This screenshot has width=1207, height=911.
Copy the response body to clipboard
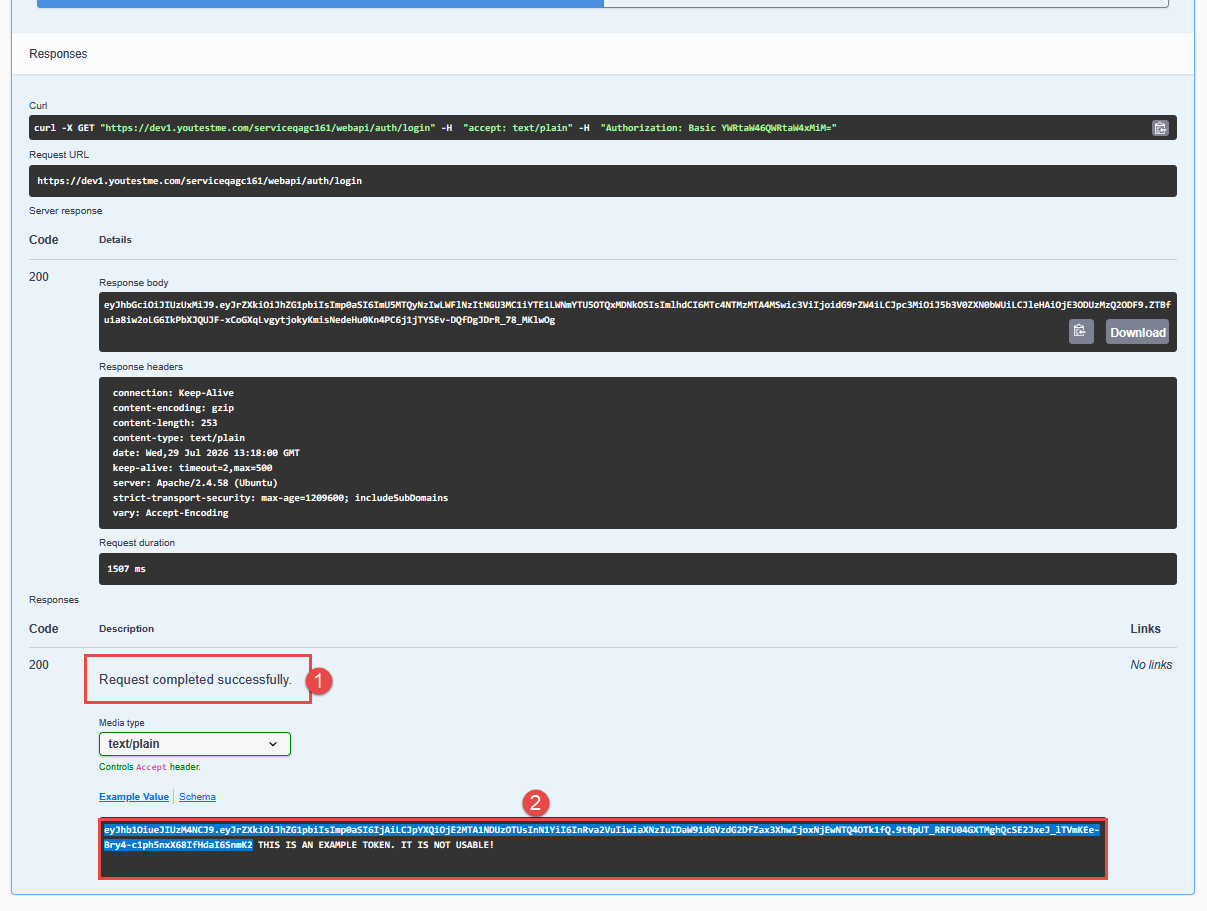coord(1081,332)
